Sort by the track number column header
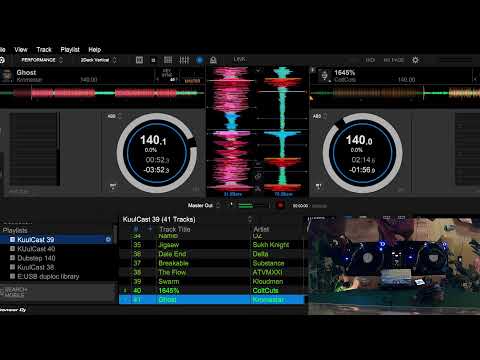Viewport: 480px width, 360px height. [136, 229]
